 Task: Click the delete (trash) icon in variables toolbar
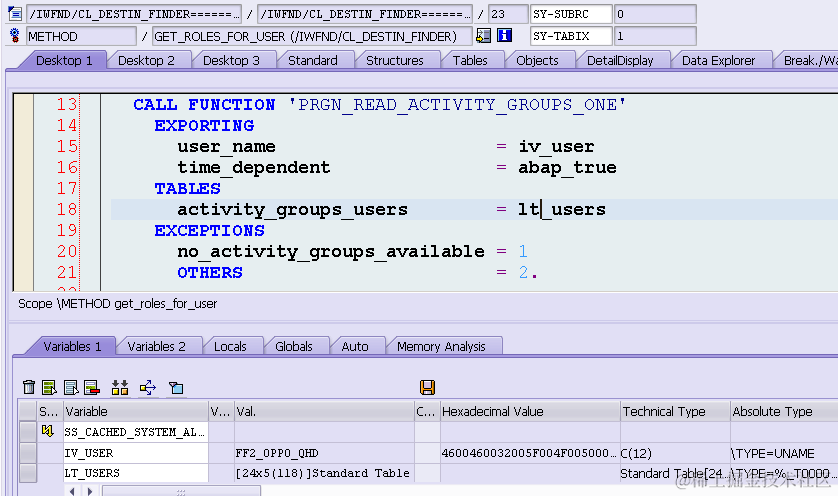29,387
